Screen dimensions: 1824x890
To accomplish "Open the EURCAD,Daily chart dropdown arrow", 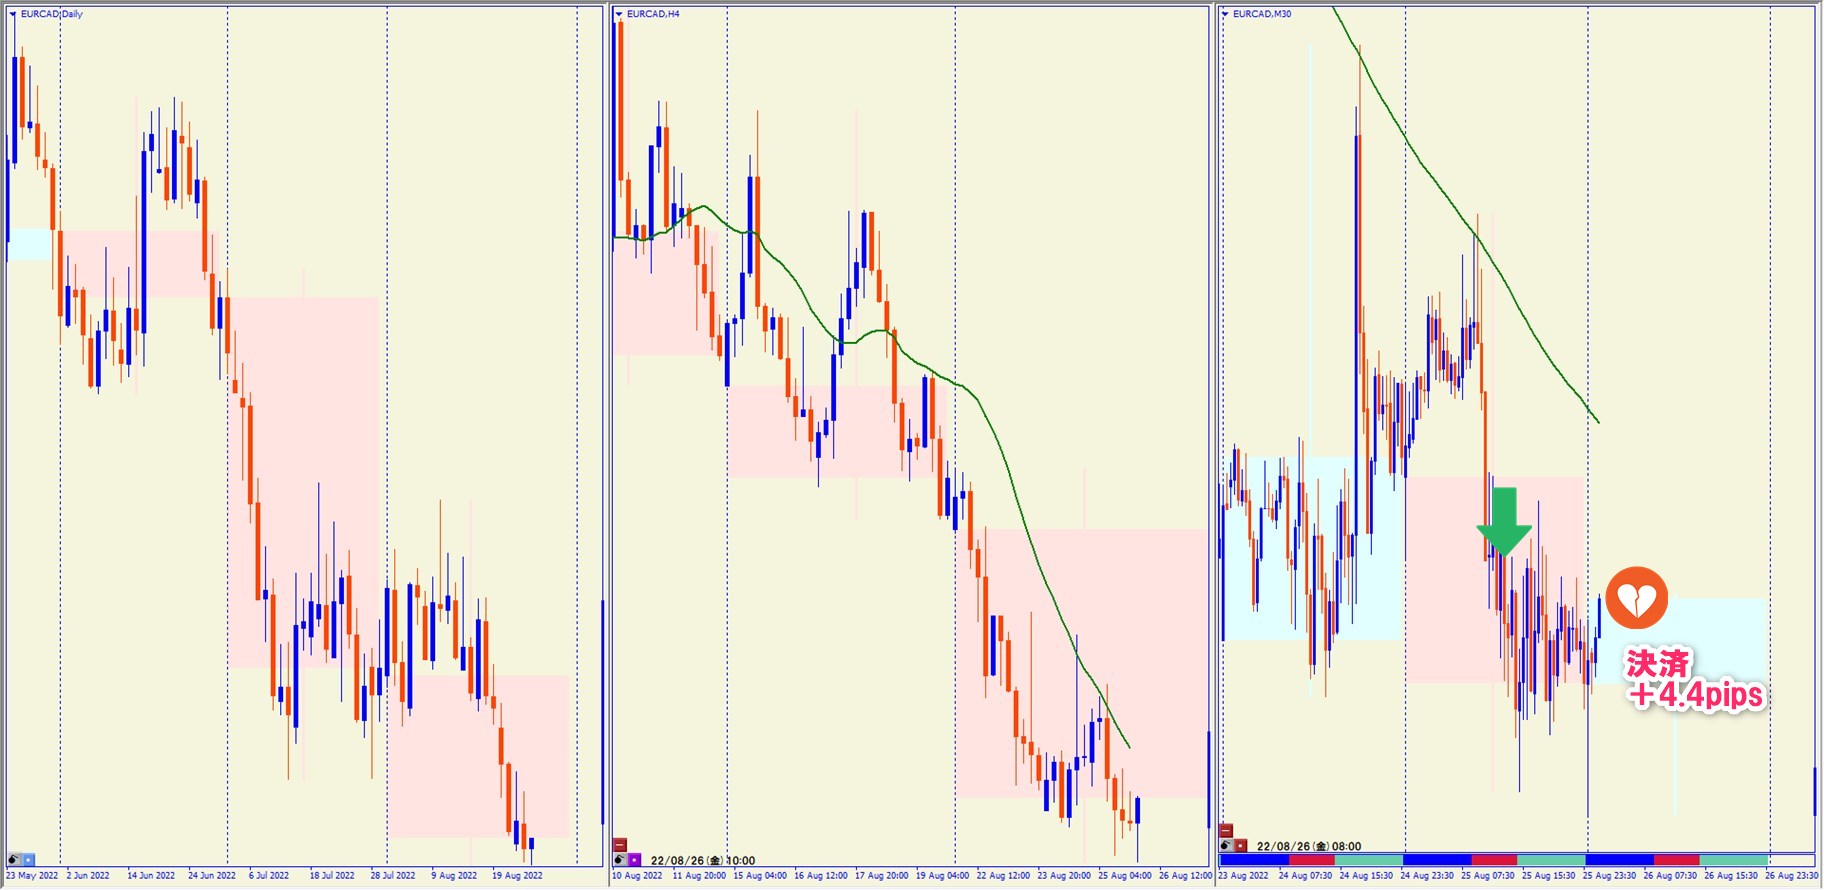I will coord(13,14).
